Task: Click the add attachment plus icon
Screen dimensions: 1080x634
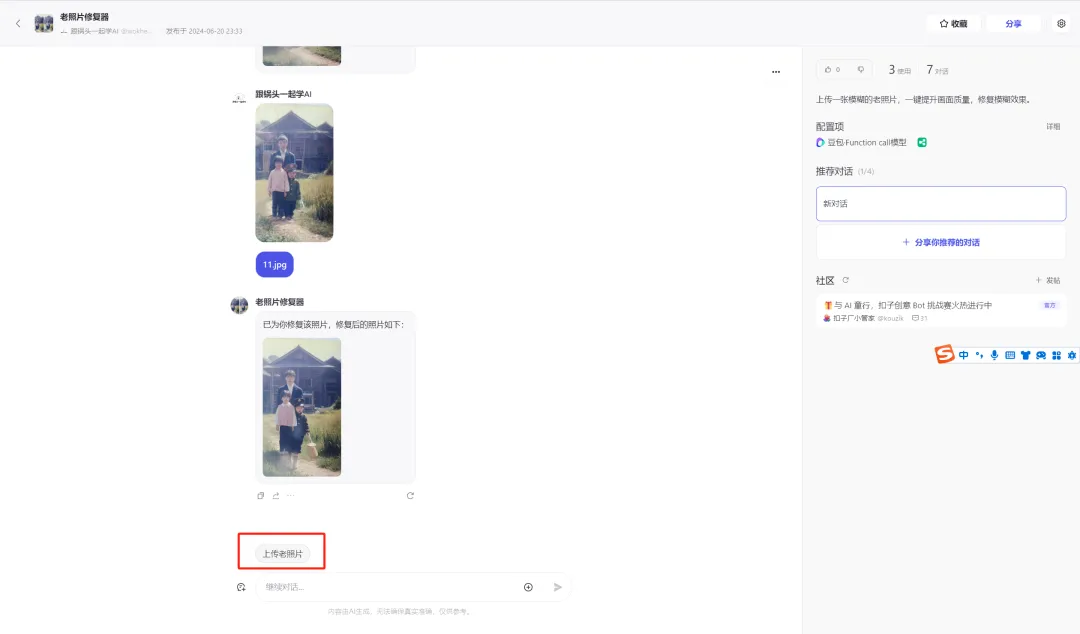Action: click(x=528, y=587)
